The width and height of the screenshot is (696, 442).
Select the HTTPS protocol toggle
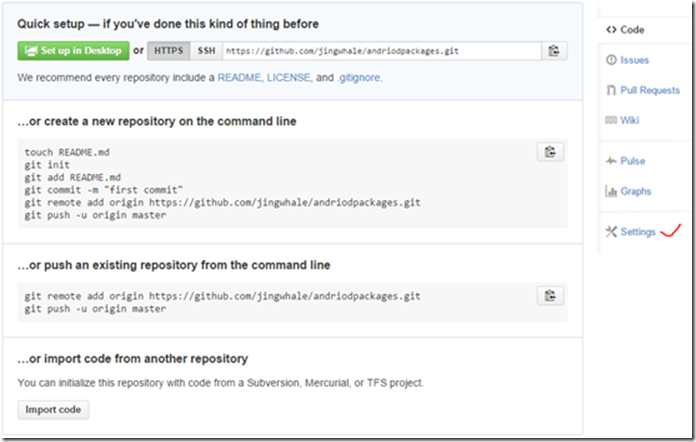point(169,51)
